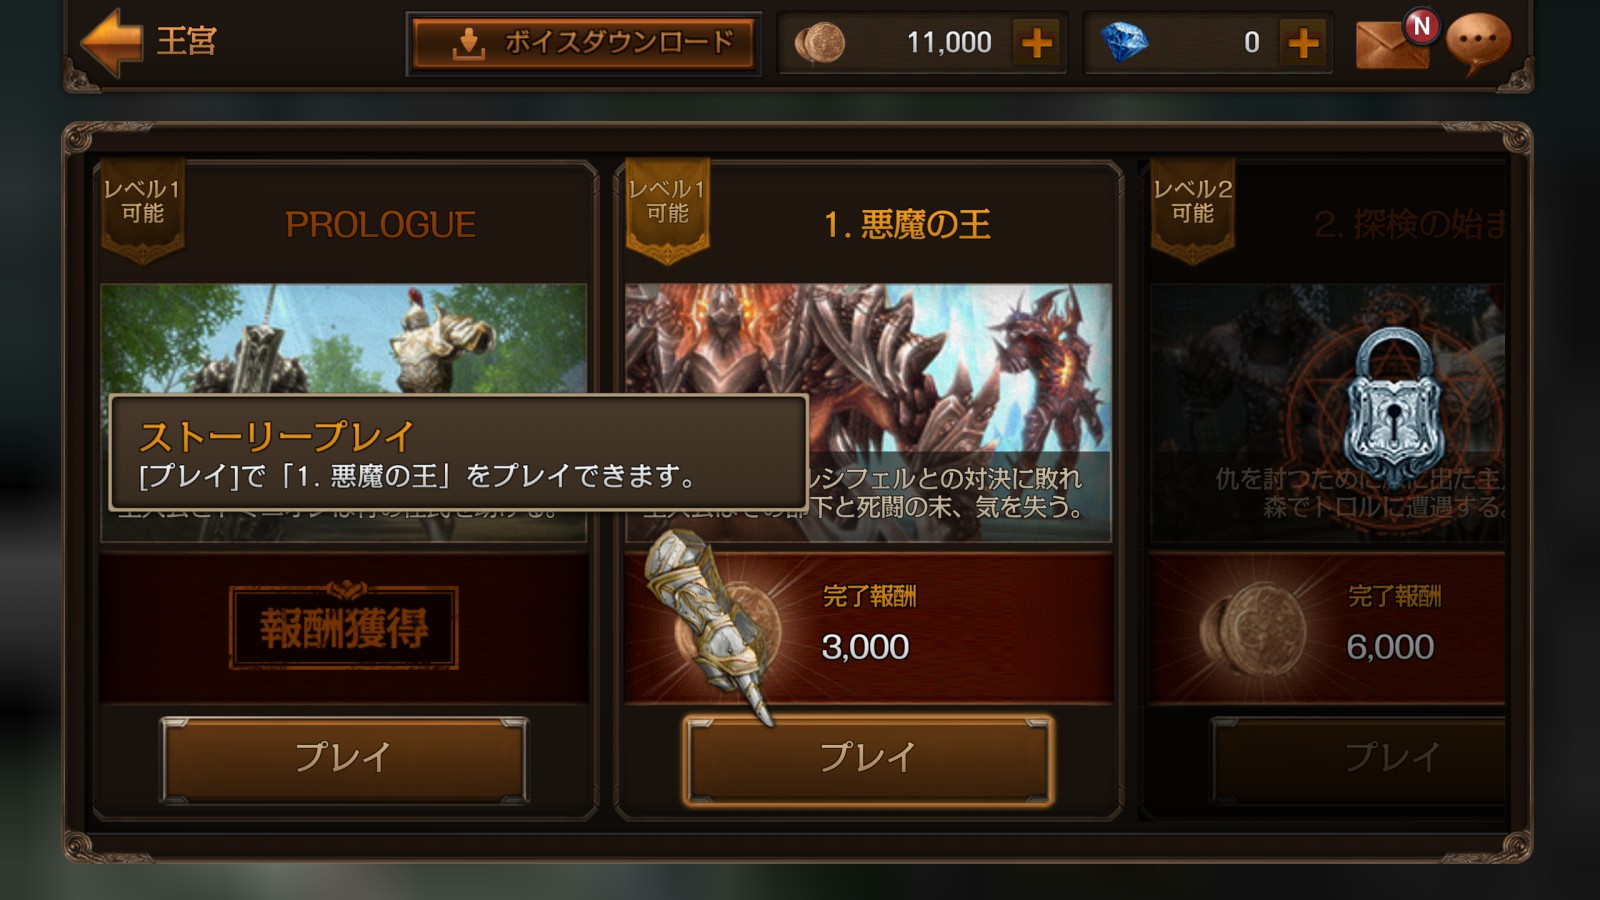Click the ストーリープレイ tooltip box
The image size is (1600, 900).
(x=458, y=453)
